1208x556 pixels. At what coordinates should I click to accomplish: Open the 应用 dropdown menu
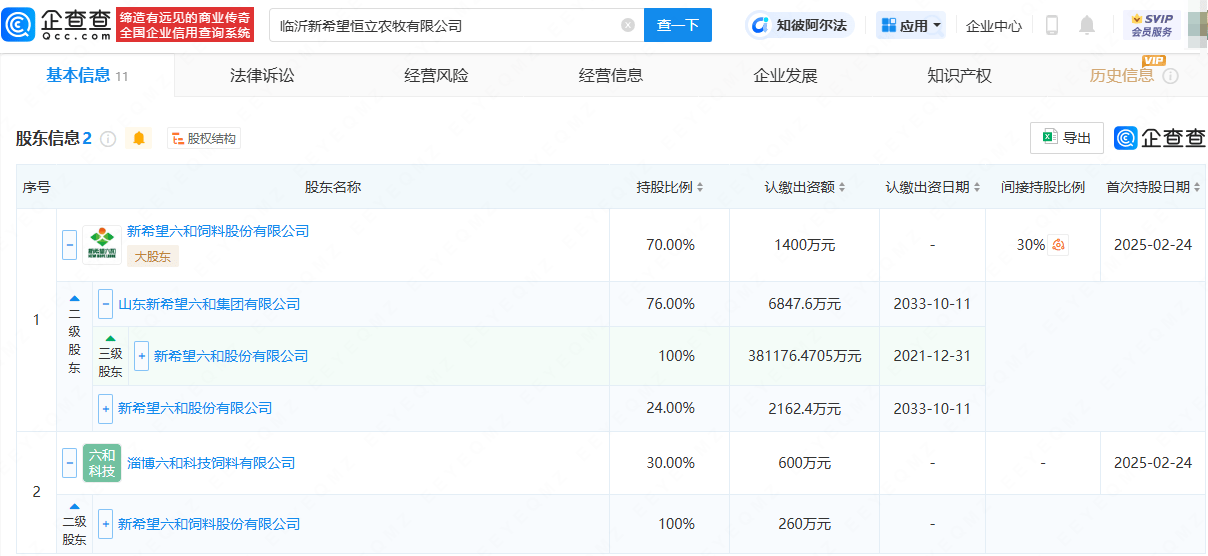911,25
